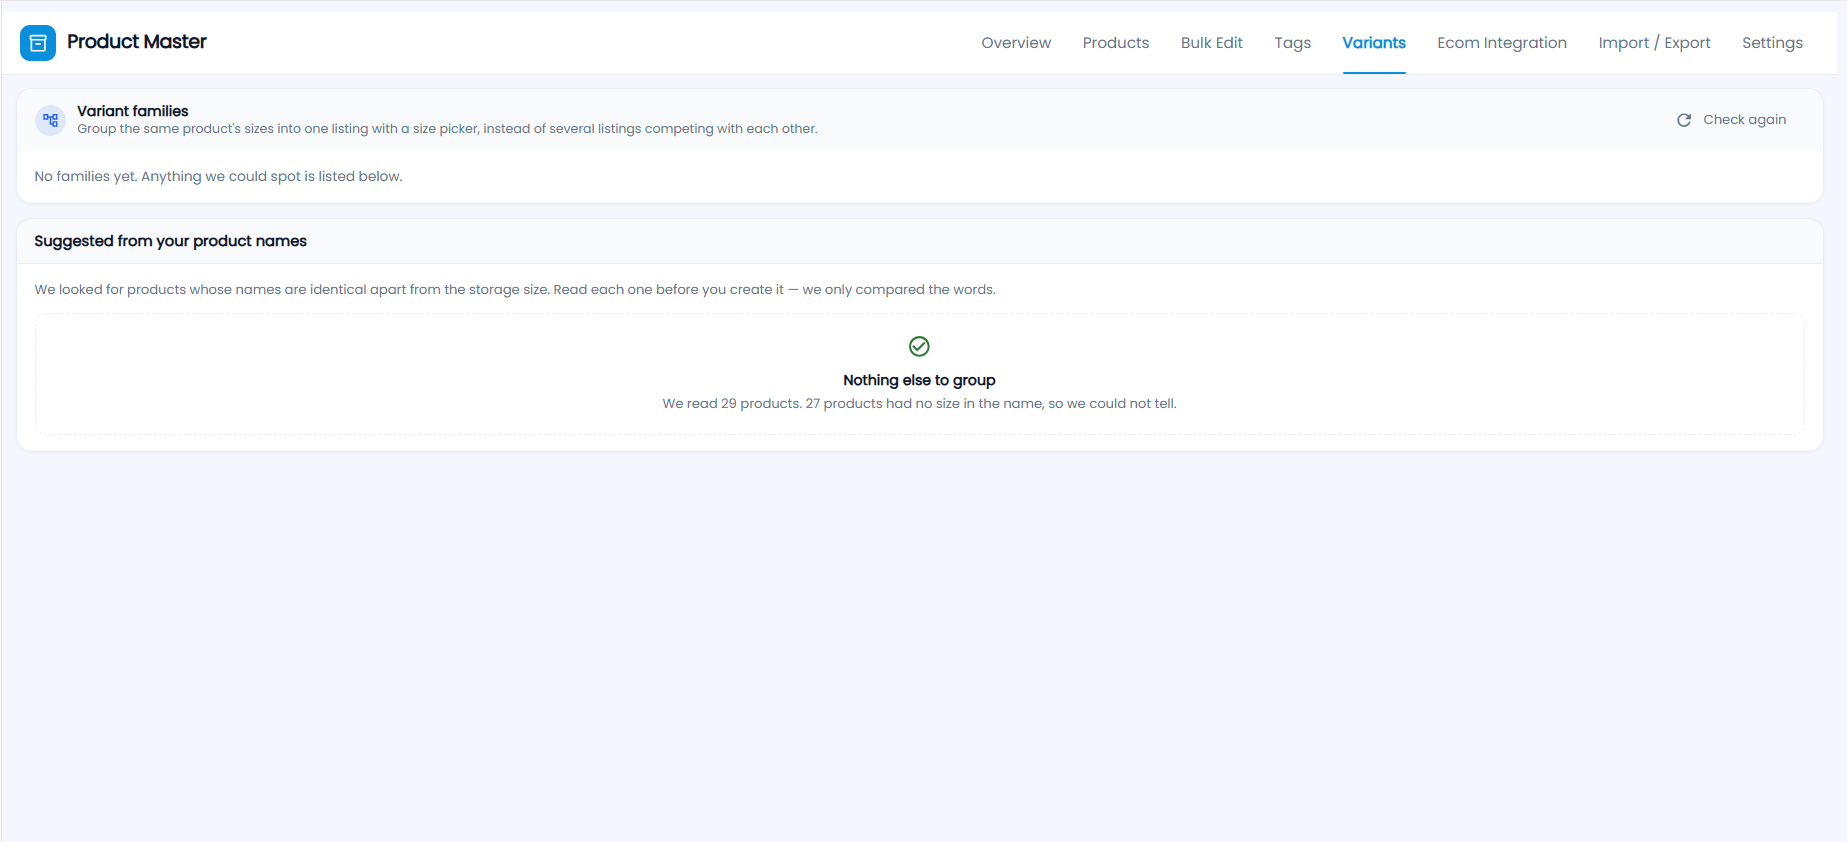
Task: Click the Product Master logo icon
Action: click(38, 43)
